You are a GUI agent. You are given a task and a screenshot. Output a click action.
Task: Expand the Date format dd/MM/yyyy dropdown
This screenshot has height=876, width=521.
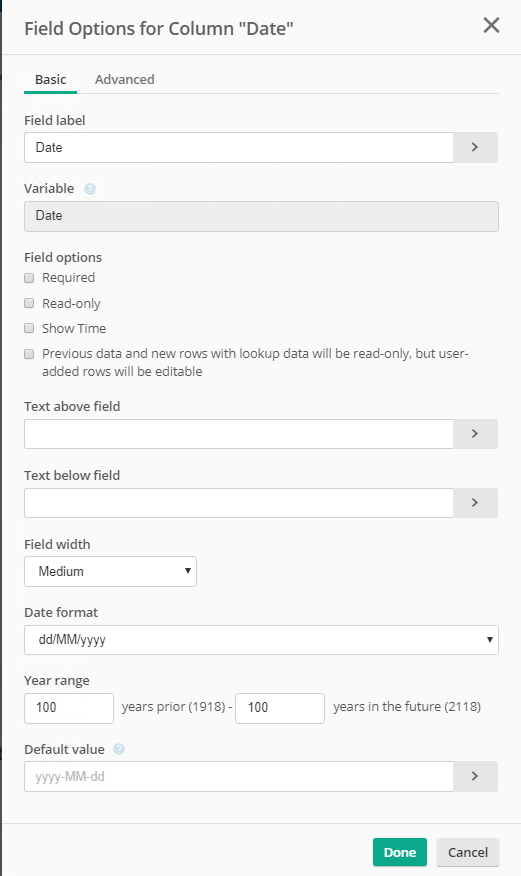(x=261, y=640)
